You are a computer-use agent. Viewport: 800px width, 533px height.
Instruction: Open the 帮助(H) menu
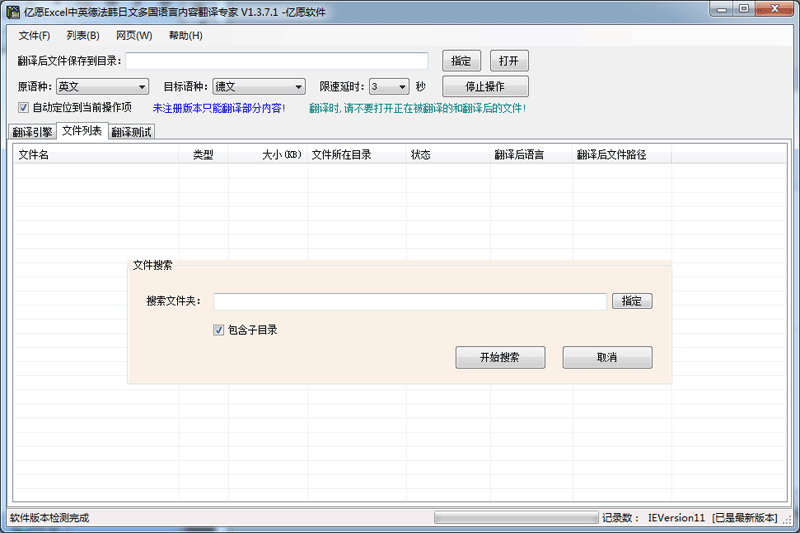click(x=186, y=35)
